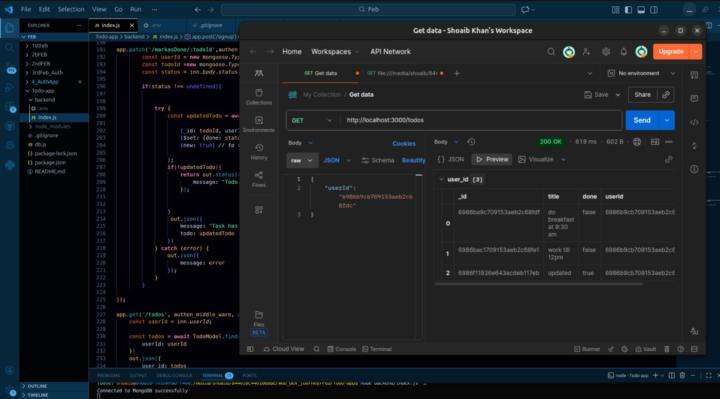The image size is (720, 399).
Task: Open the GET method dropdown
Action: pyautogui.click(x=311, y=120)
